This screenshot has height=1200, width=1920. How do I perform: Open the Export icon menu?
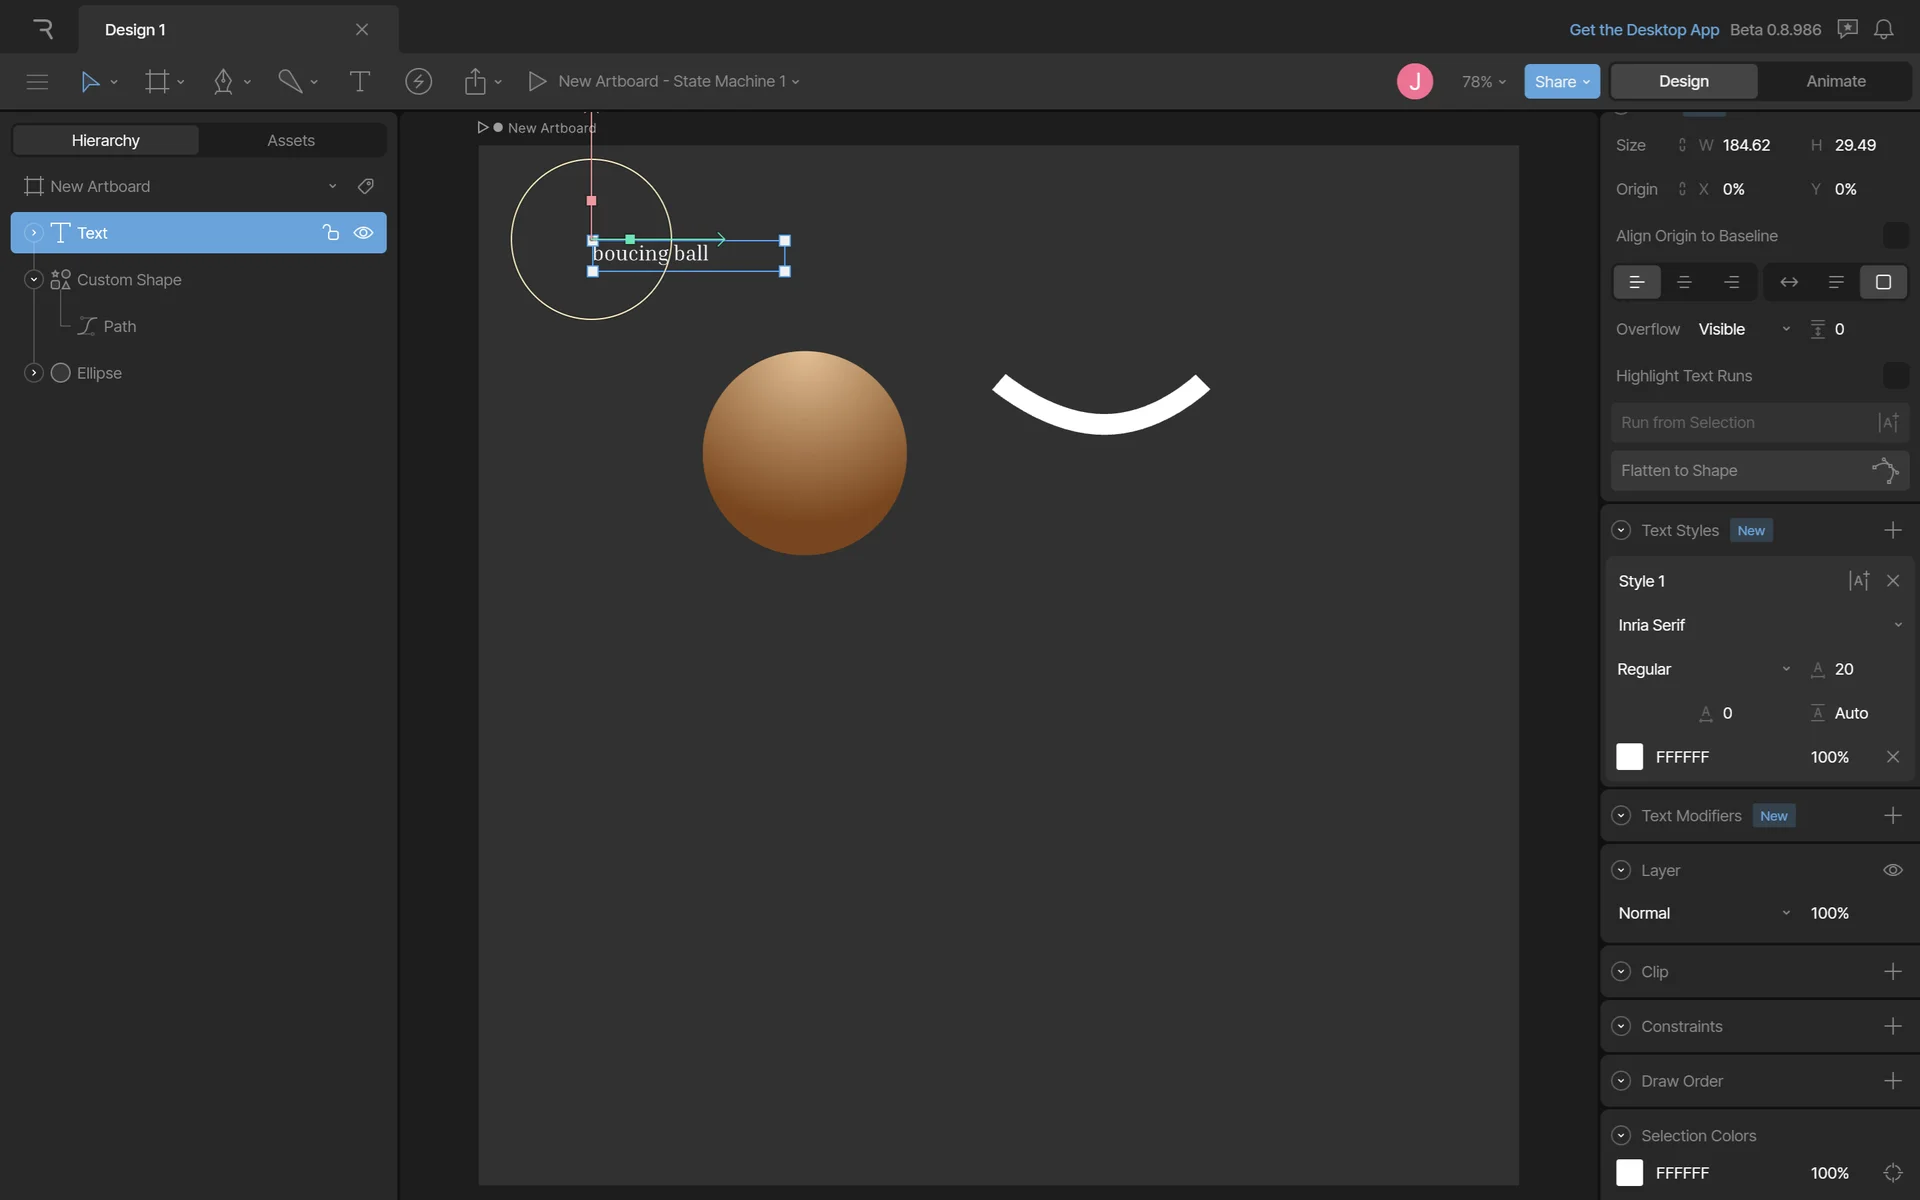coord(475,81)
